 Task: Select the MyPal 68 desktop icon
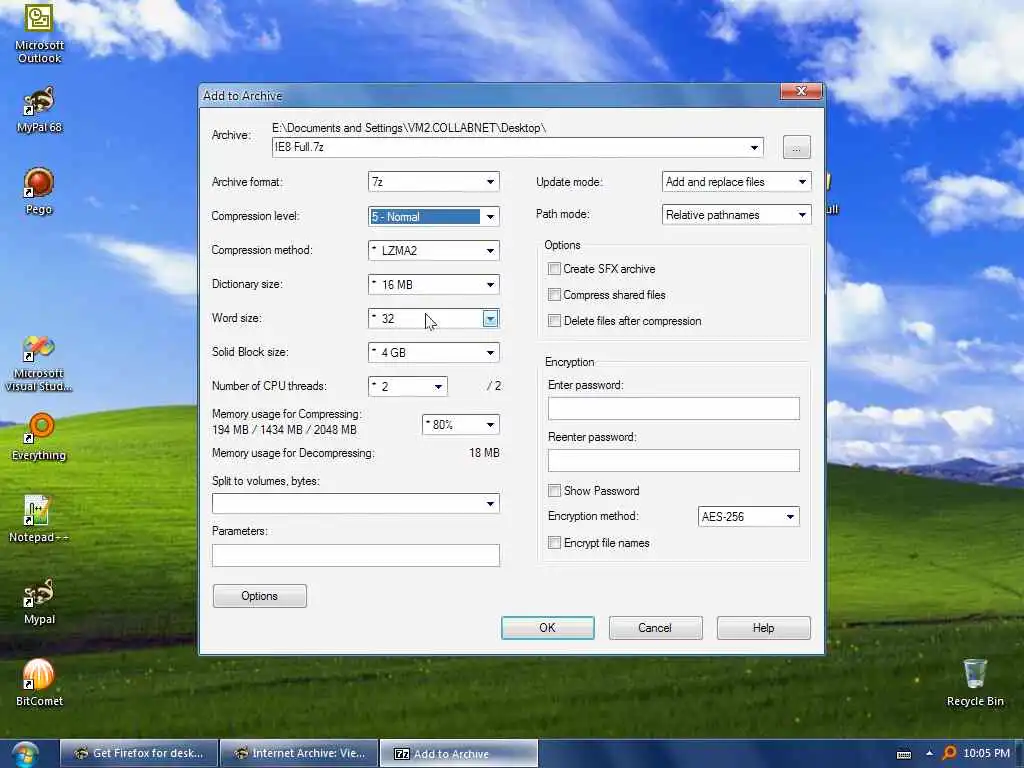point(39,110)
